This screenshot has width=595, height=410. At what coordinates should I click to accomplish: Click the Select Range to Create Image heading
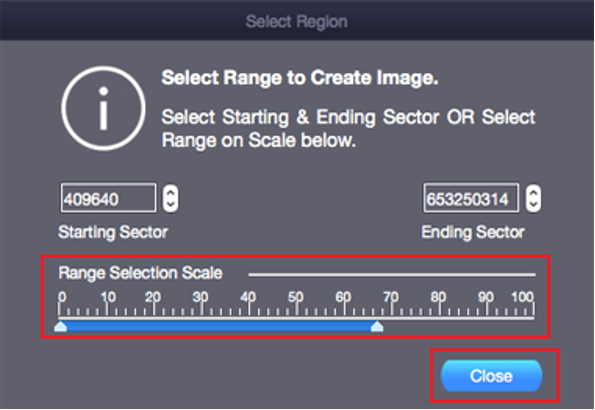tap(300, 78)
